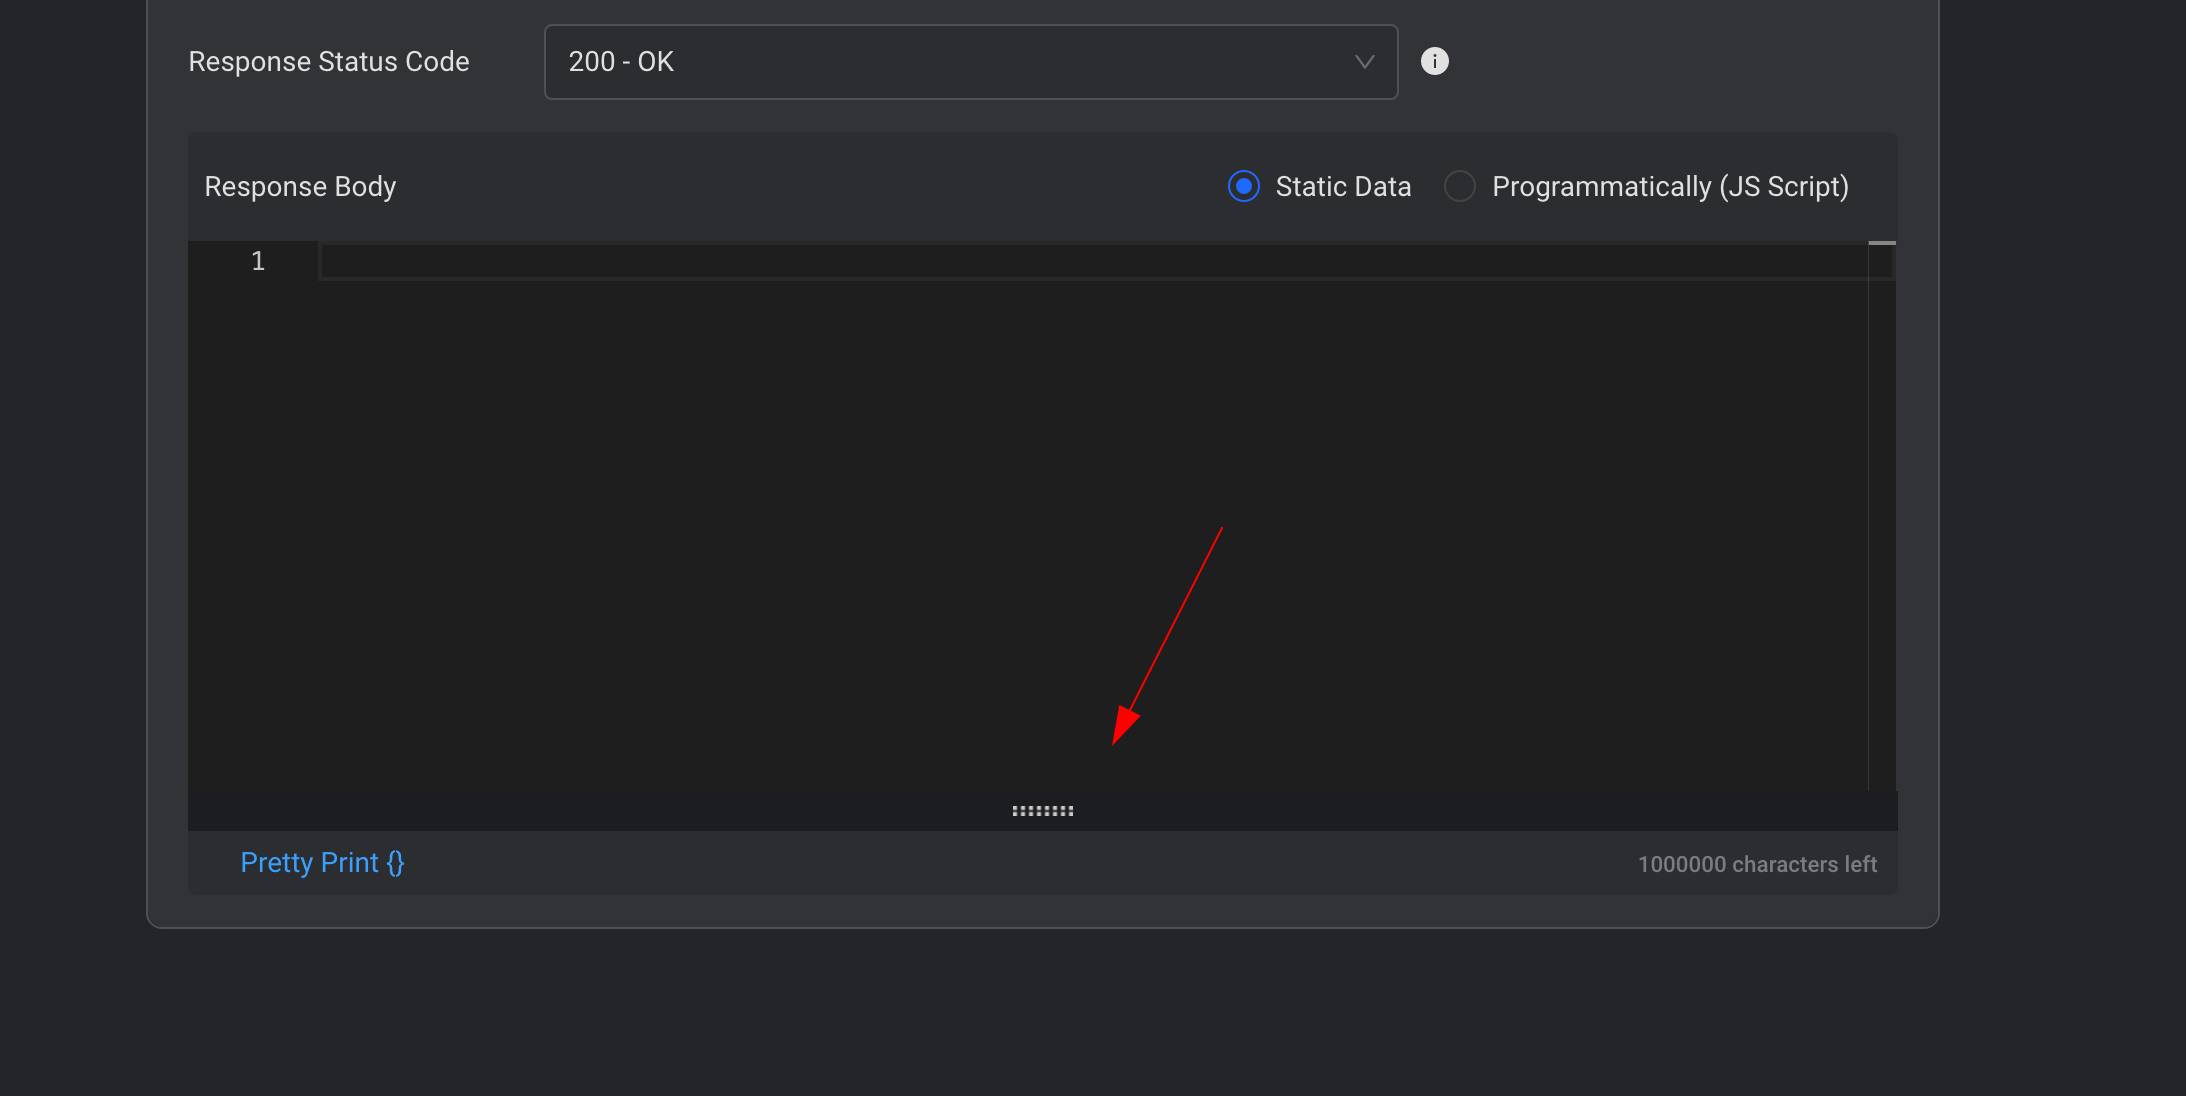2186x1096 pixels.
Task: Click the curly braces icon after Pretty Print
Action: [x=396, y=862]
